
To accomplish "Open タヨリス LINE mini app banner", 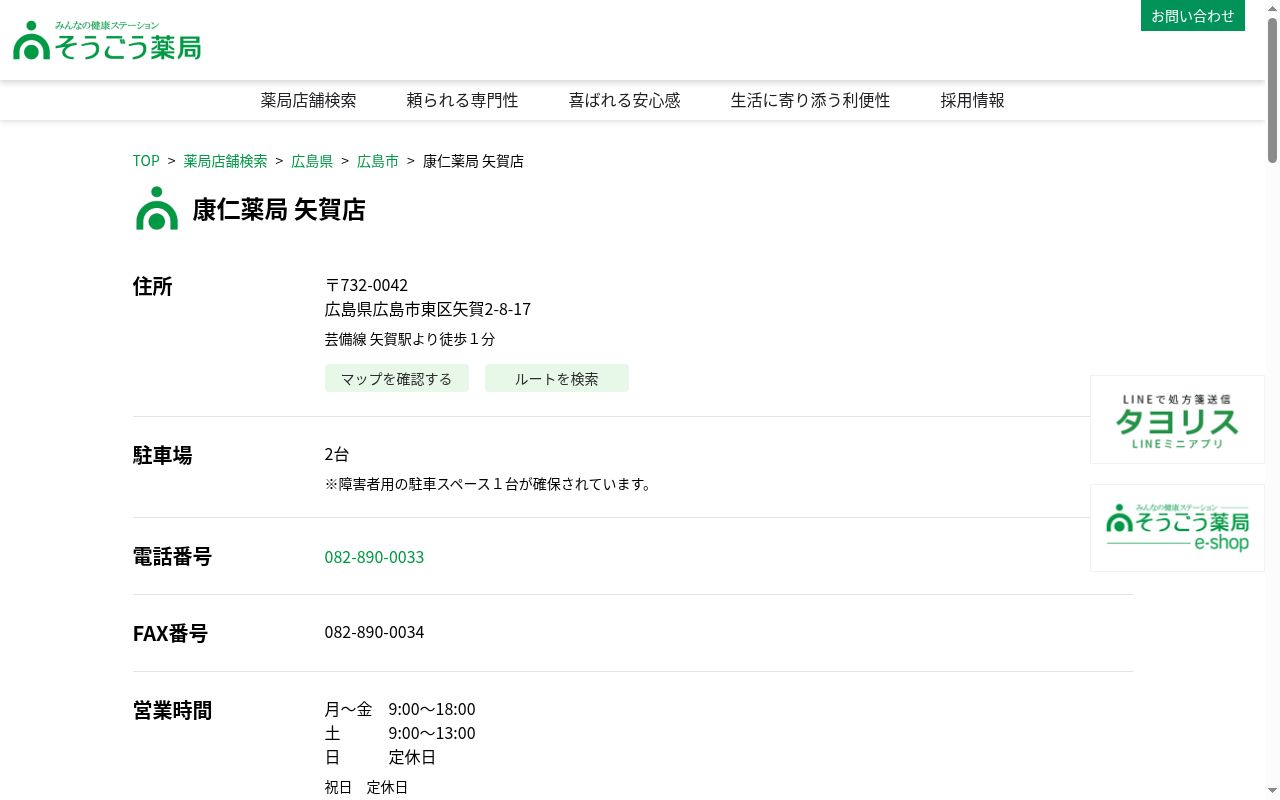I will point(1177,420).
